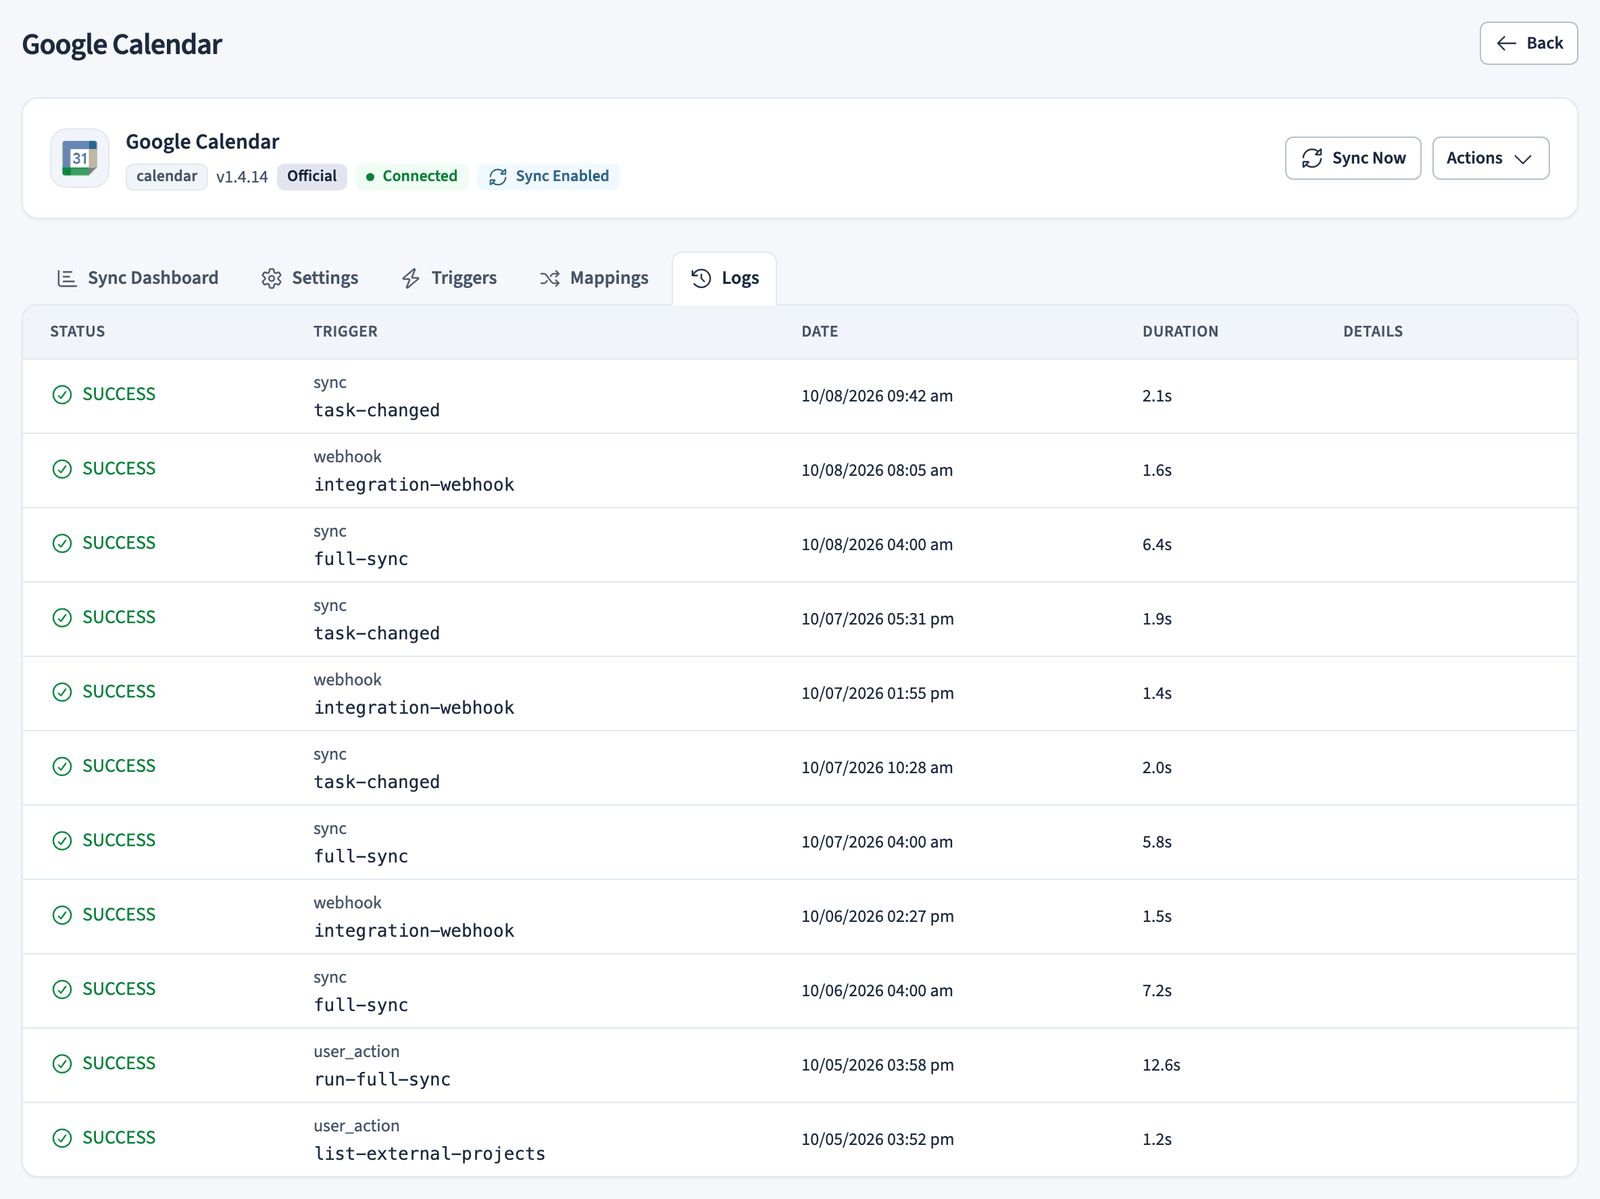Click the v1.4.14 version label
1600x1199 pixels.
[242, 177]
